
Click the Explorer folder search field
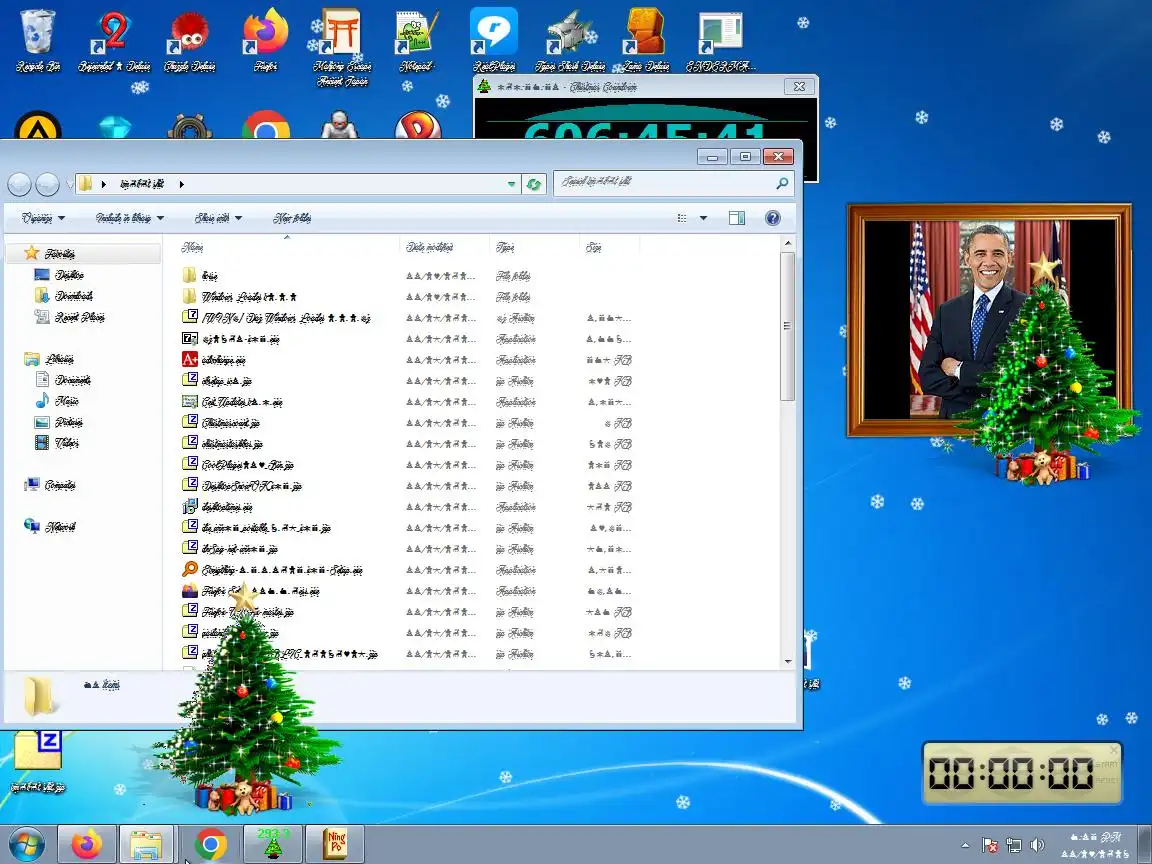pyautogui.click(x=665, y=183)
